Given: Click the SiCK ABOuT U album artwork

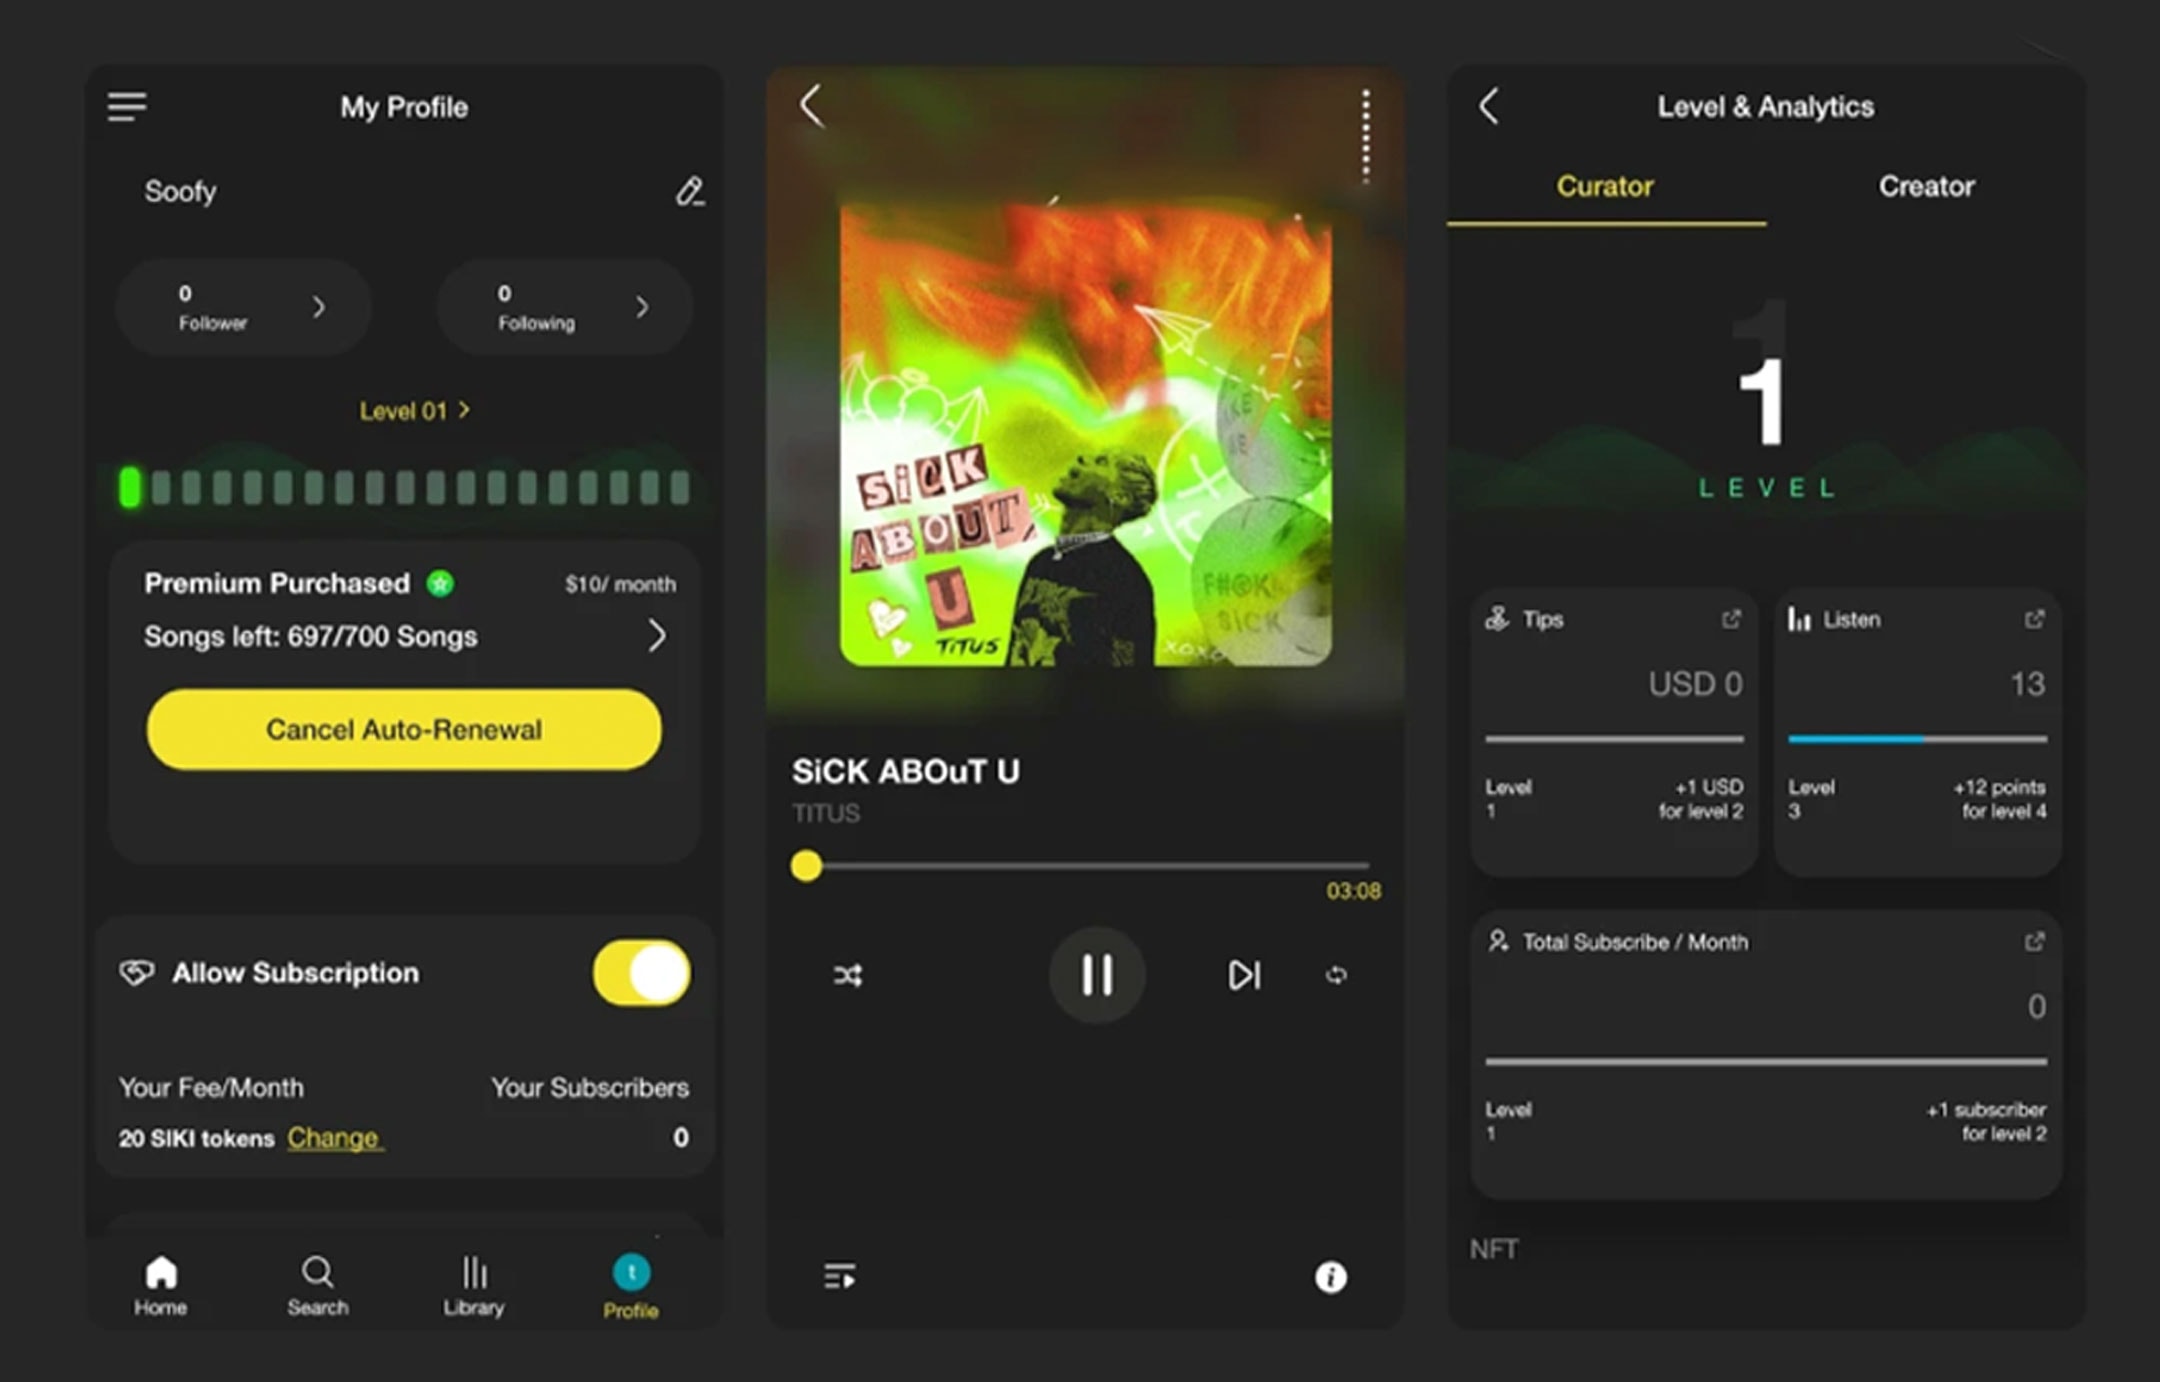Looking at the screenshot, I should point(1085,435).
